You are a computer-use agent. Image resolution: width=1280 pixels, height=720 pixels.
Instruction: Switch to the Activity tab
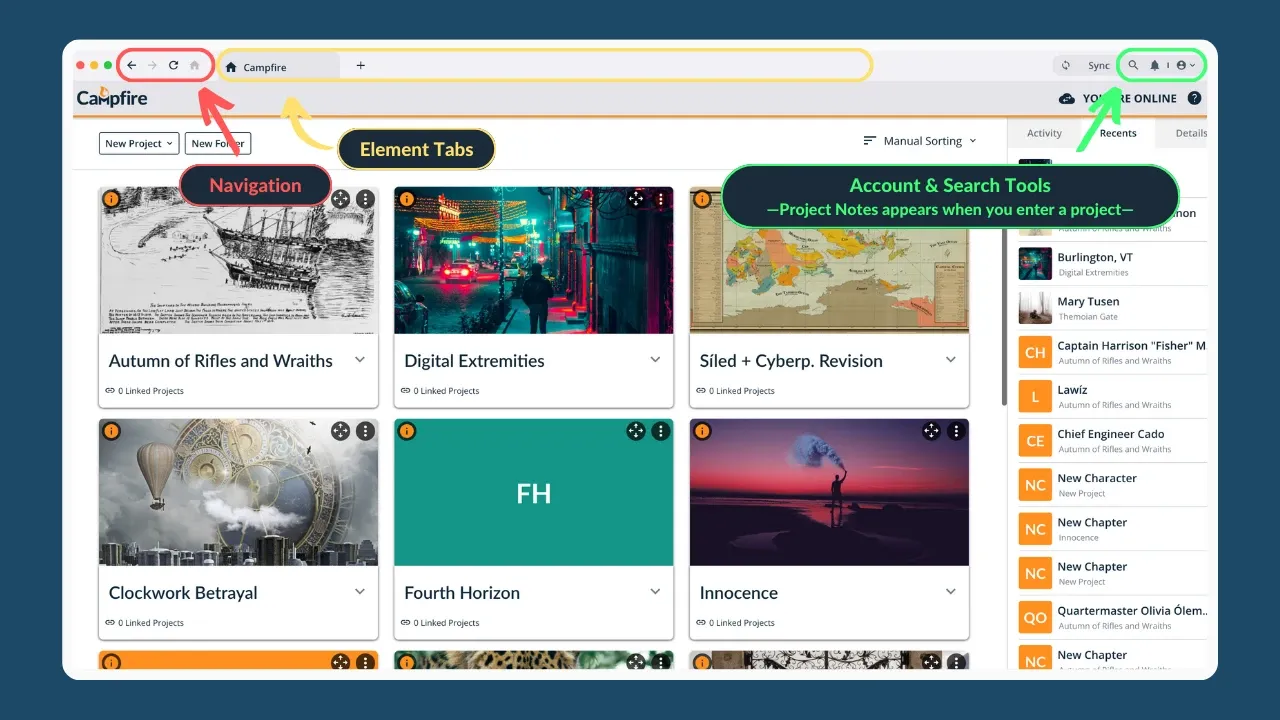(1044, 132)
